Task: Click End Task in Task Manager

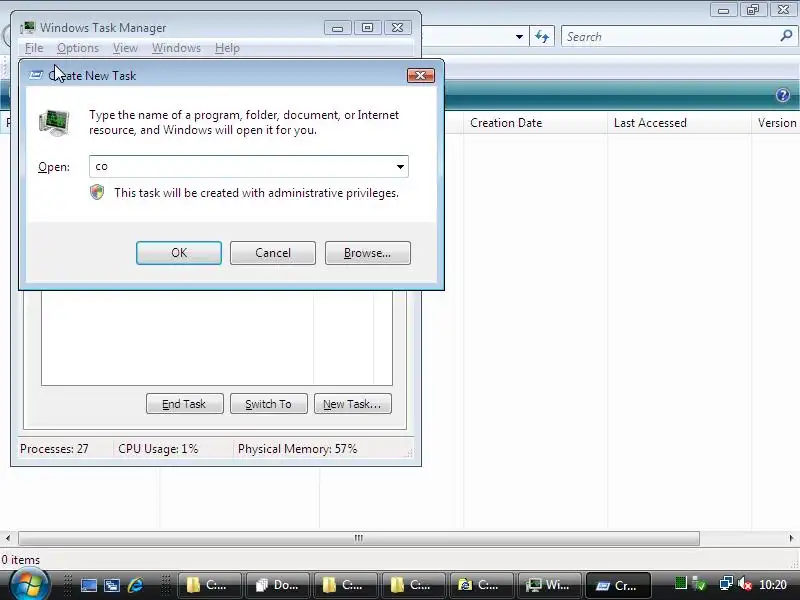Action: click(x=185, y=404)
